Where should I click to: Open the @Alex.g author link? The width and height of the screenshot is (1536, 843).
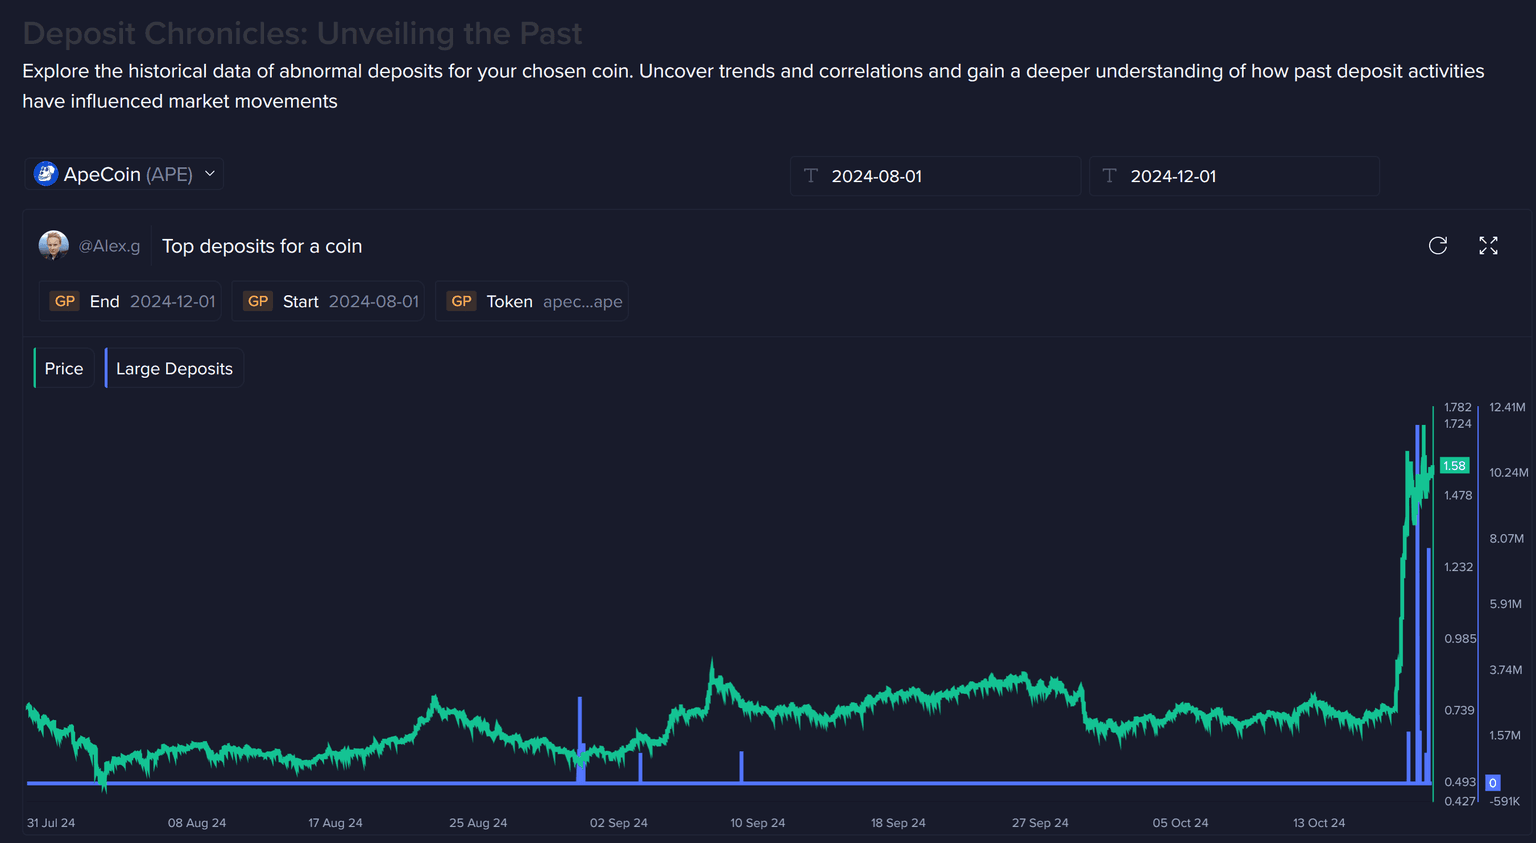pos(109,246)
